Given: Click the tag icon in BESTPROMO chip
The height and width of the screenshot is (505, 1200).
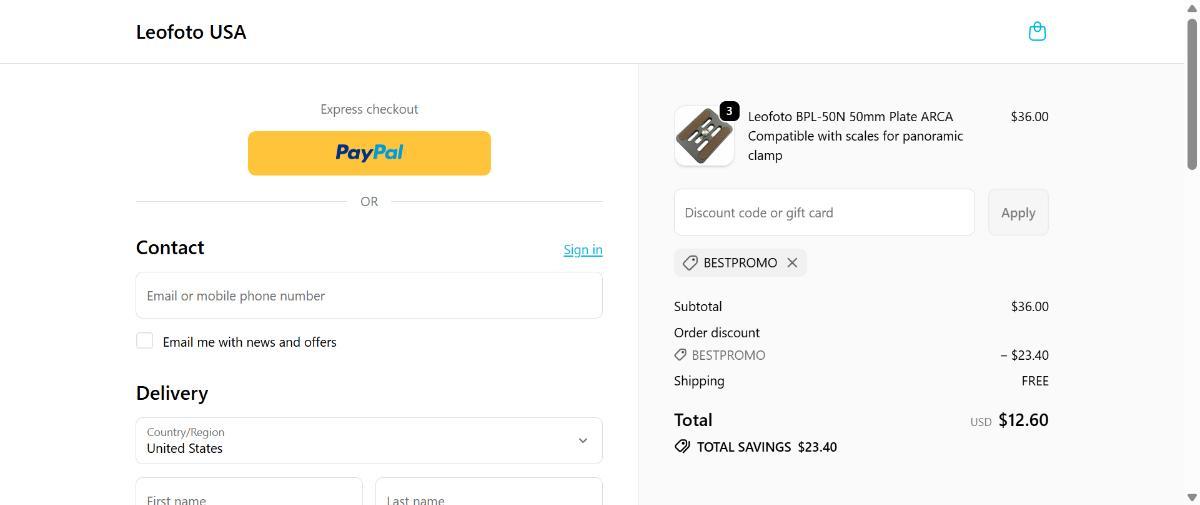Looking at the screenshot, I should coord(690,262).
